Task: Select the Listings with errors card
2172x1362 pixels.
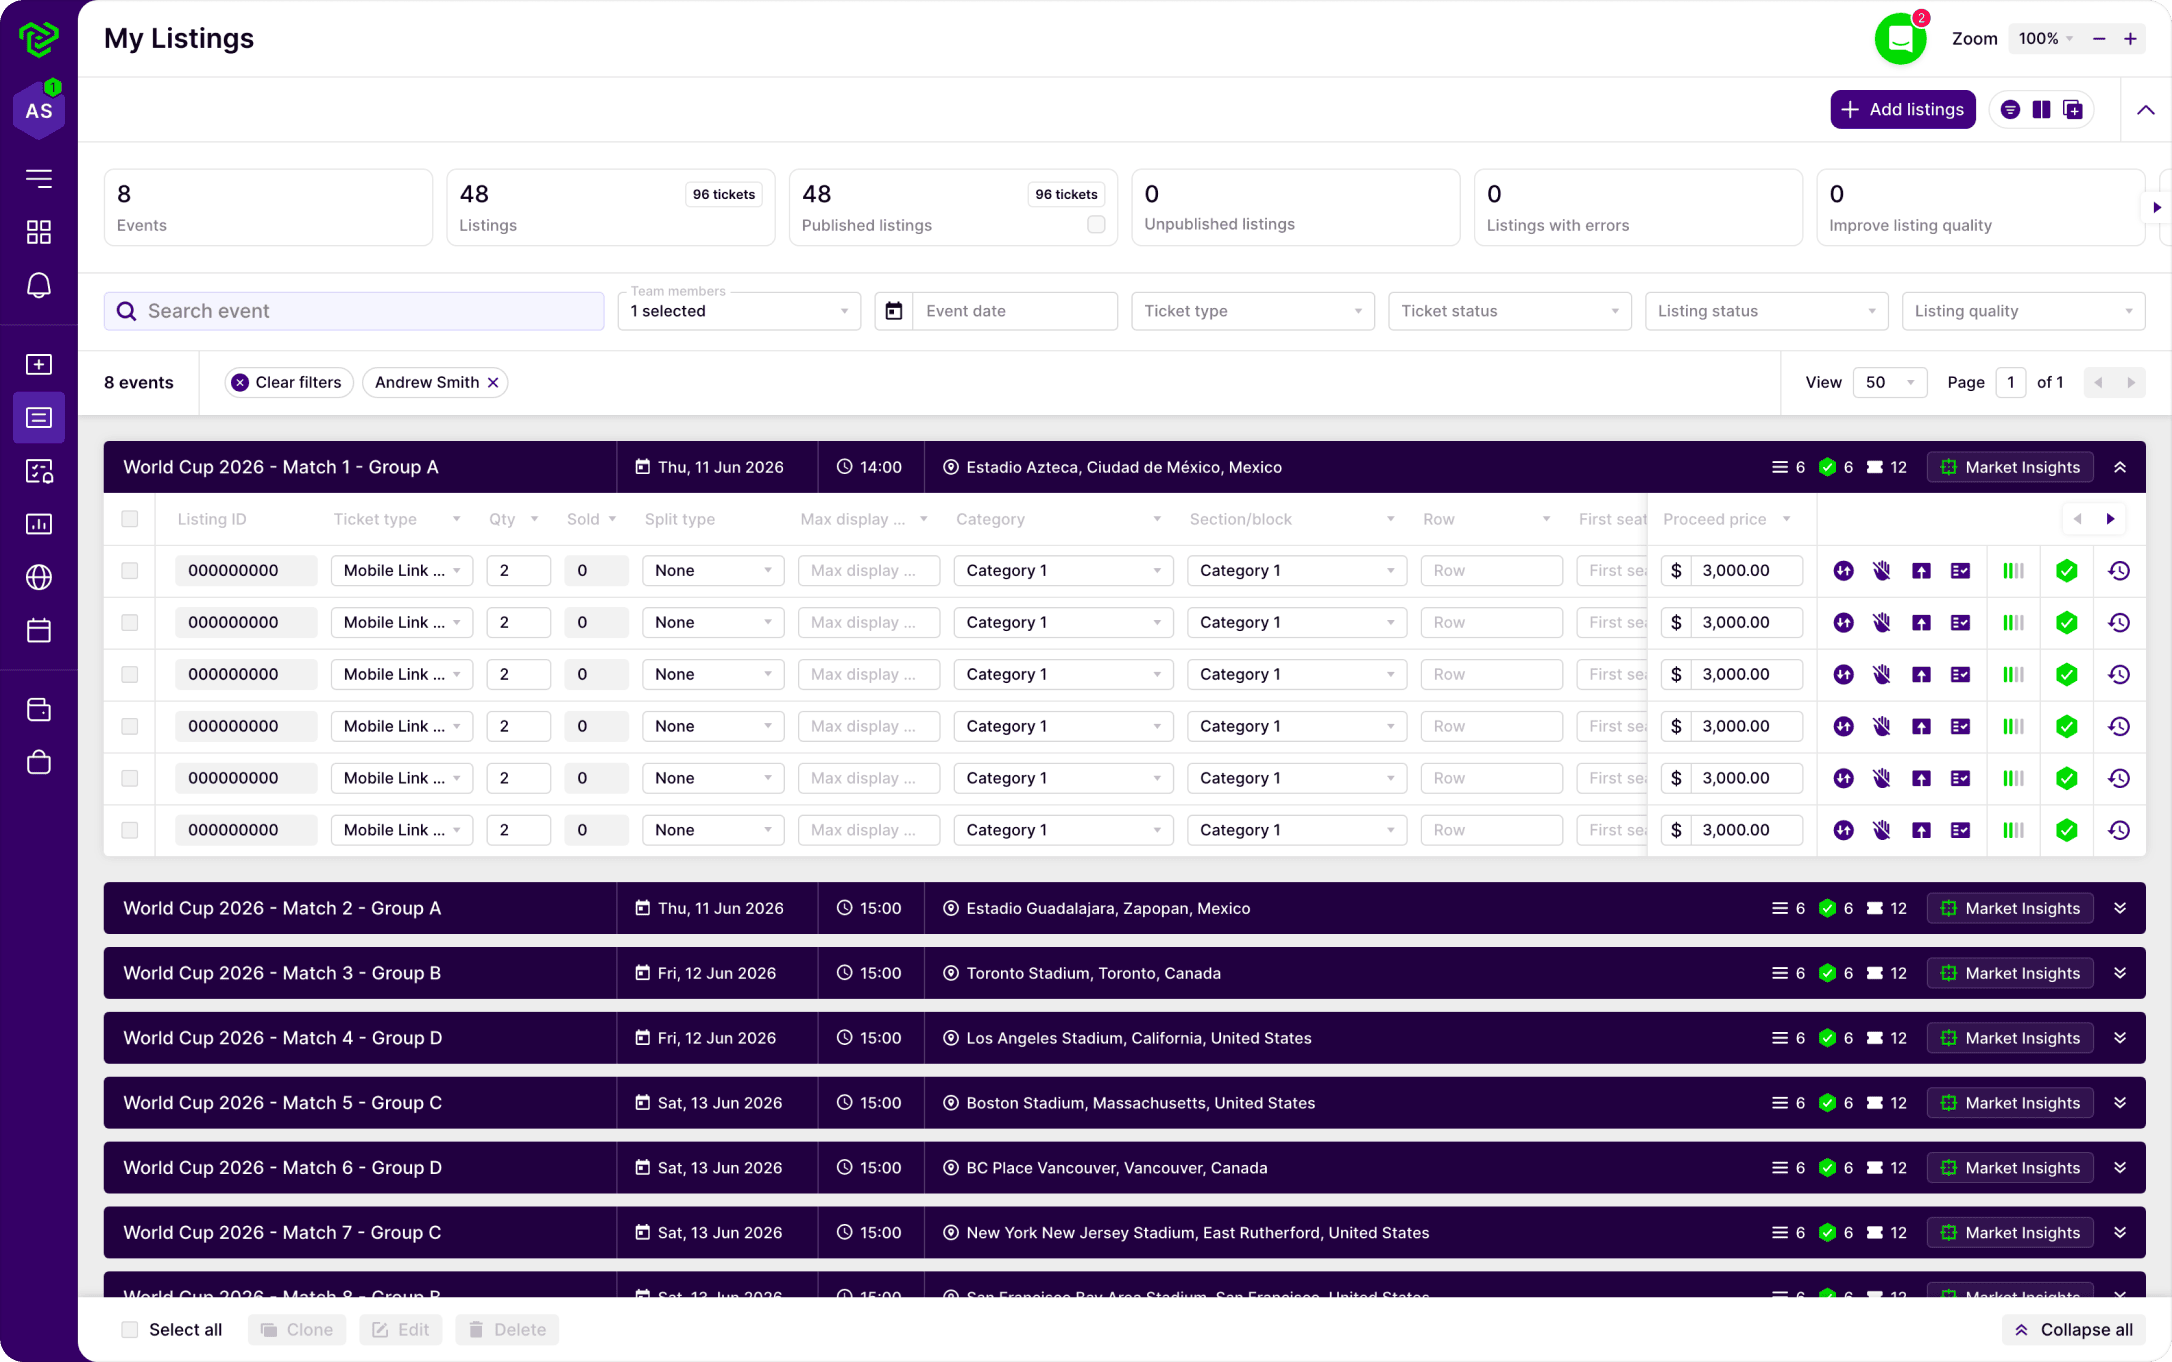Action: (x=1638, y=208)
